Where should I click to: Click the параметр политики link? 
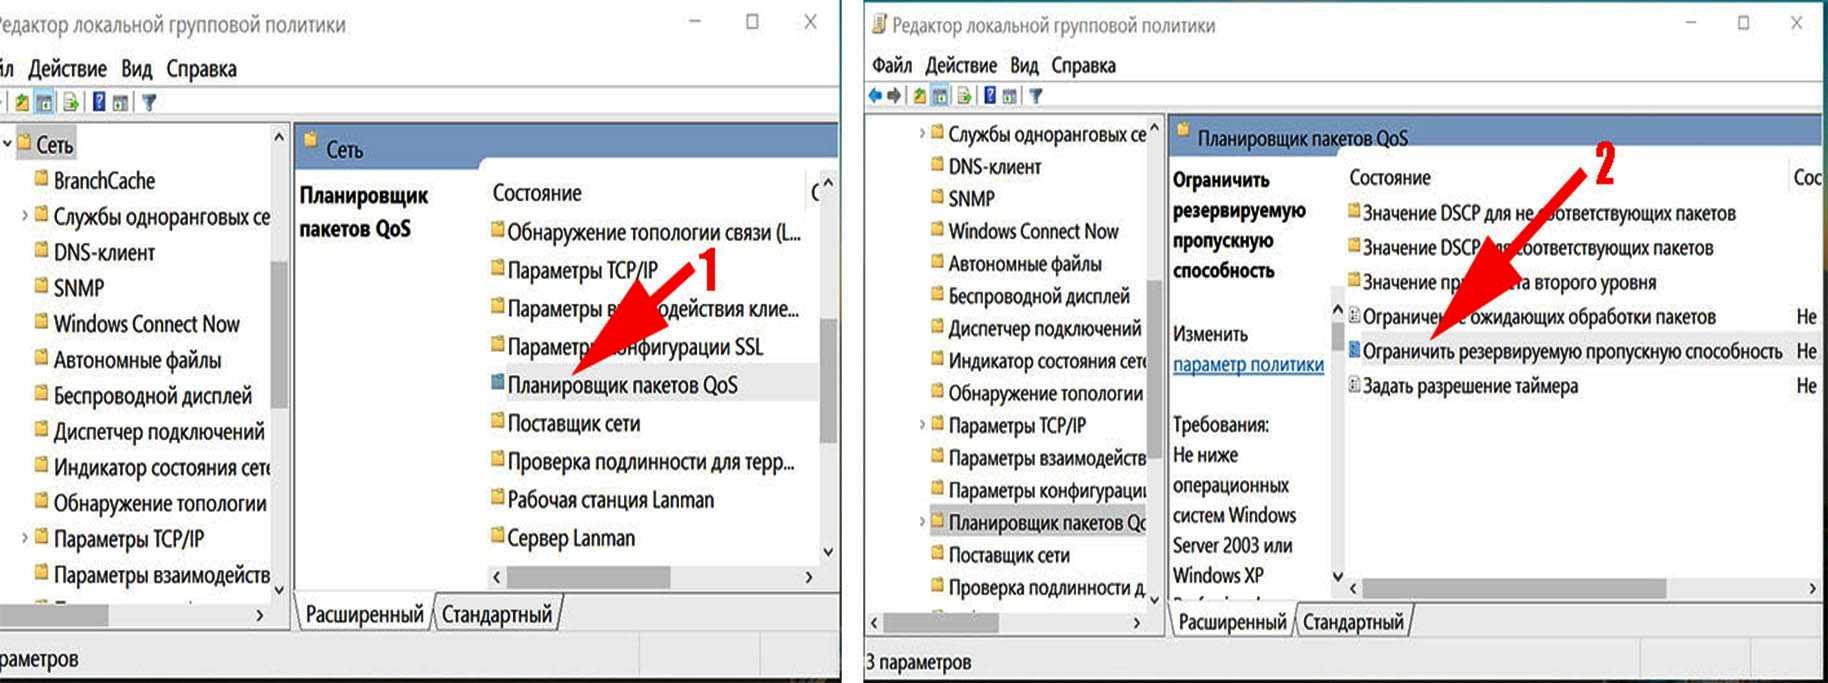(1247, 365)
